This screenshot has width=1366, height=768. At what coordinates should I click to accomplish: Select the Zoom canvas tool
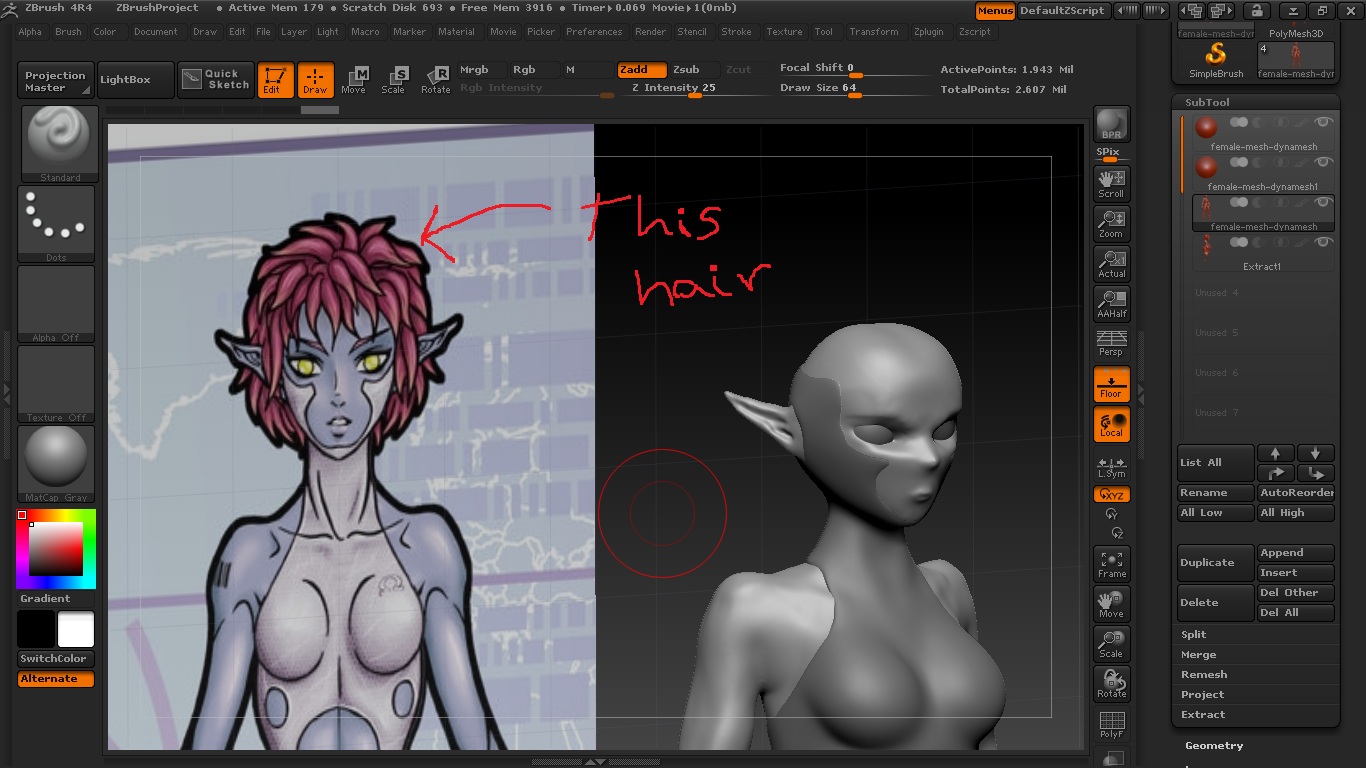[1111, 223]
